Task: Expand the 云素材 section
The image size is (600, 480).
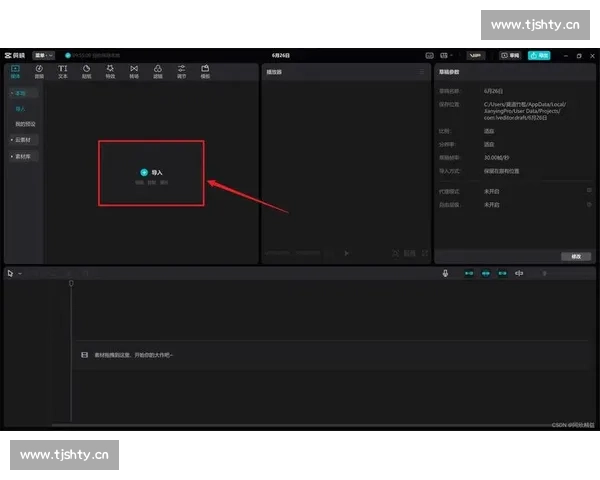Action: 23,140
